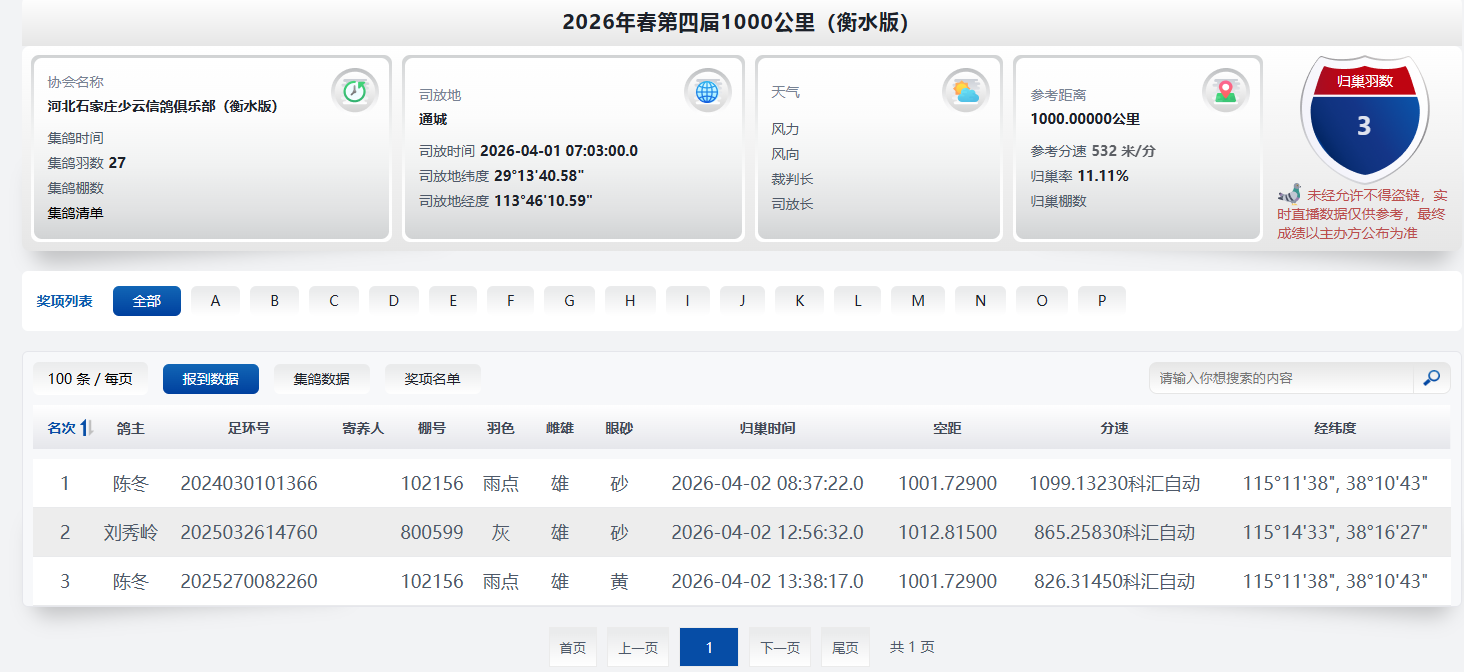Filter awards by category H
1464x672 pixels.
pos(630,301)
